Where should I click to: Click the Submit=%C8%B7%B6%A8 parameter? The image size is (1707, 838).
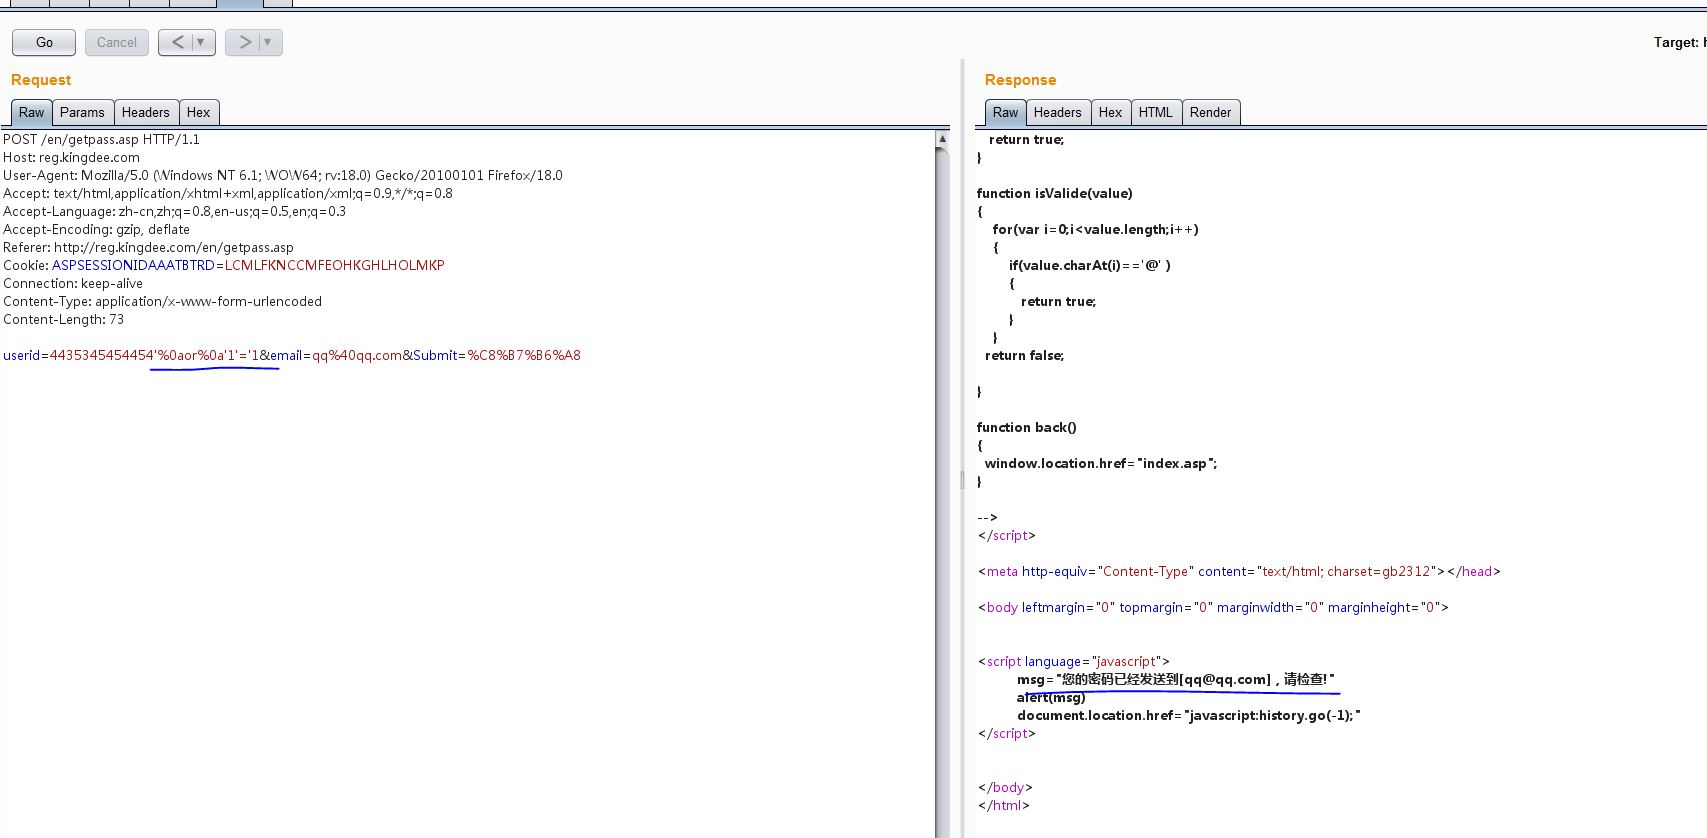click(x=497, y=356)
